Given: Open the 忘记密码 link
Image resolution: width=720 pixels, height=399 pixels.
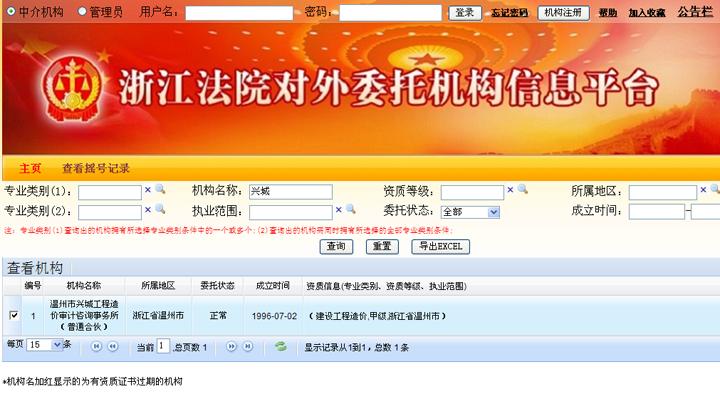Looking at the screenshot, I should 509,13.
